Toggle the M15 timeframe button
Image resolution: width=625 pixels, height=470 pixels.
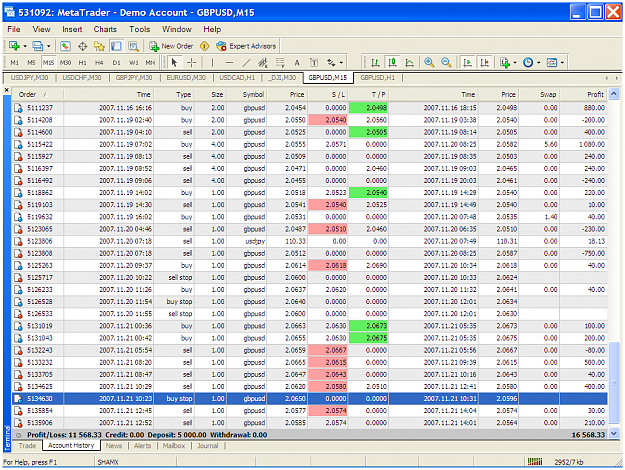tap(48, 63)
